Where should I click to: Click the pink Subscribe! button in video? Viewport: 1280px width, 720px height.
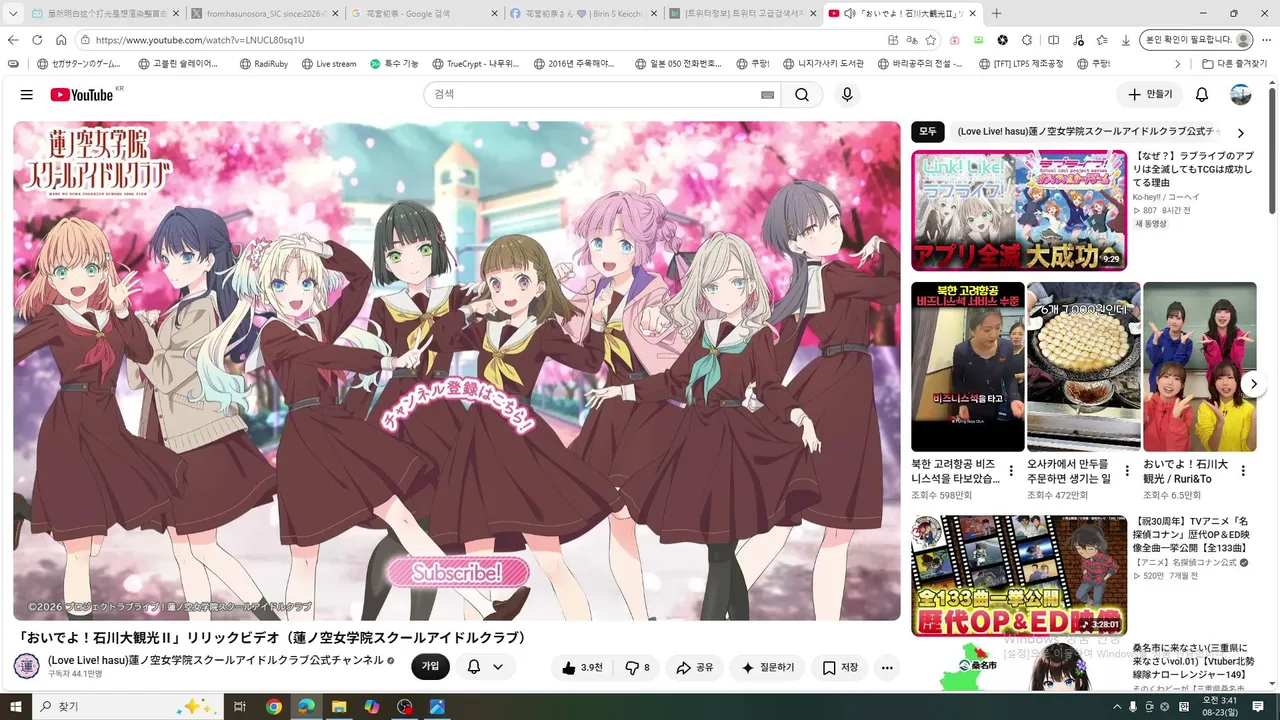457,573
